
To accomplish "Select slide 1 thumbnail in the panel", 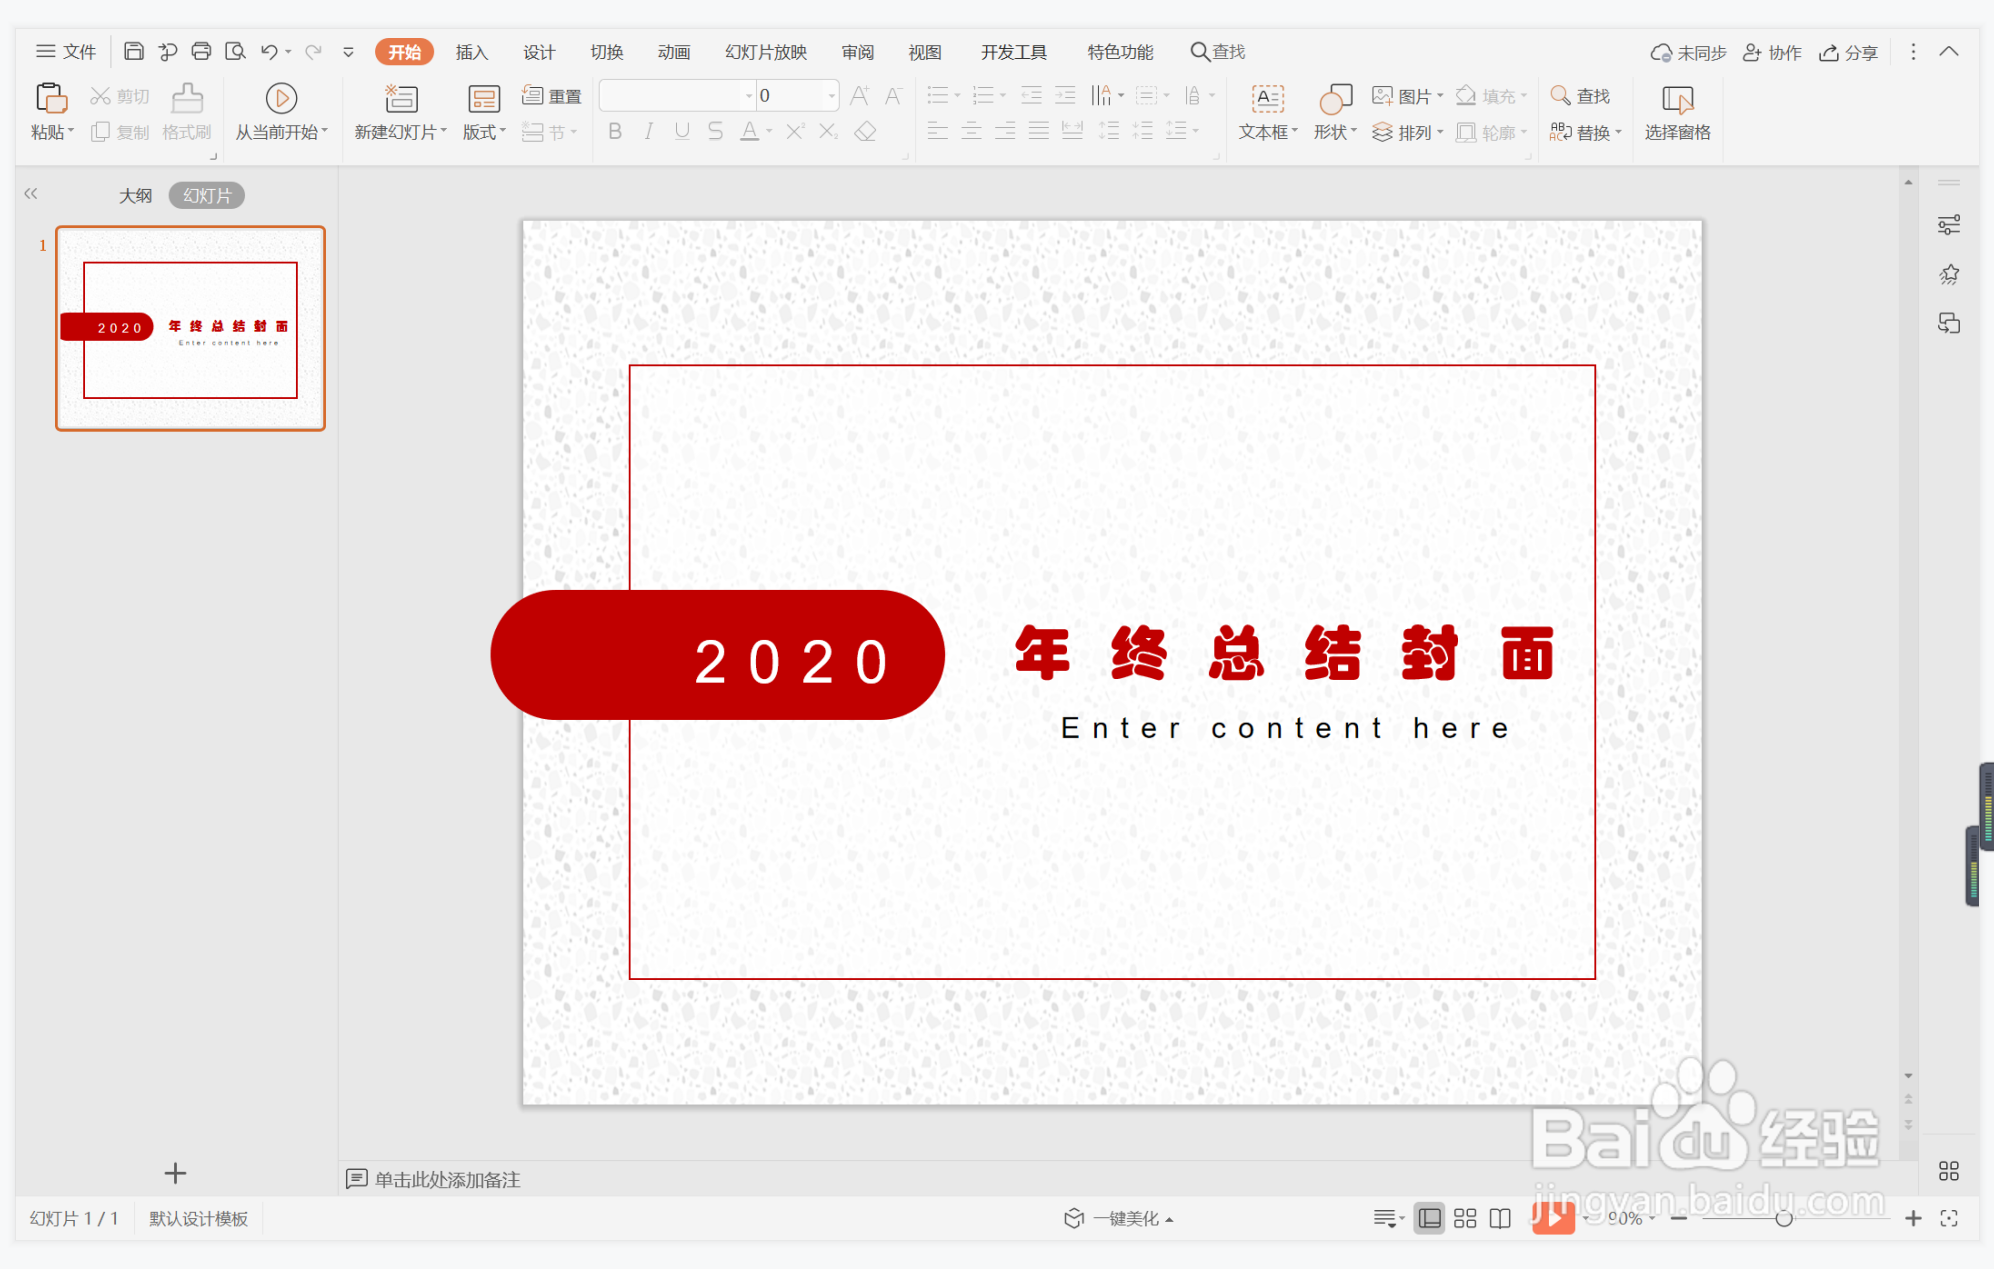I will click(190, 328).
